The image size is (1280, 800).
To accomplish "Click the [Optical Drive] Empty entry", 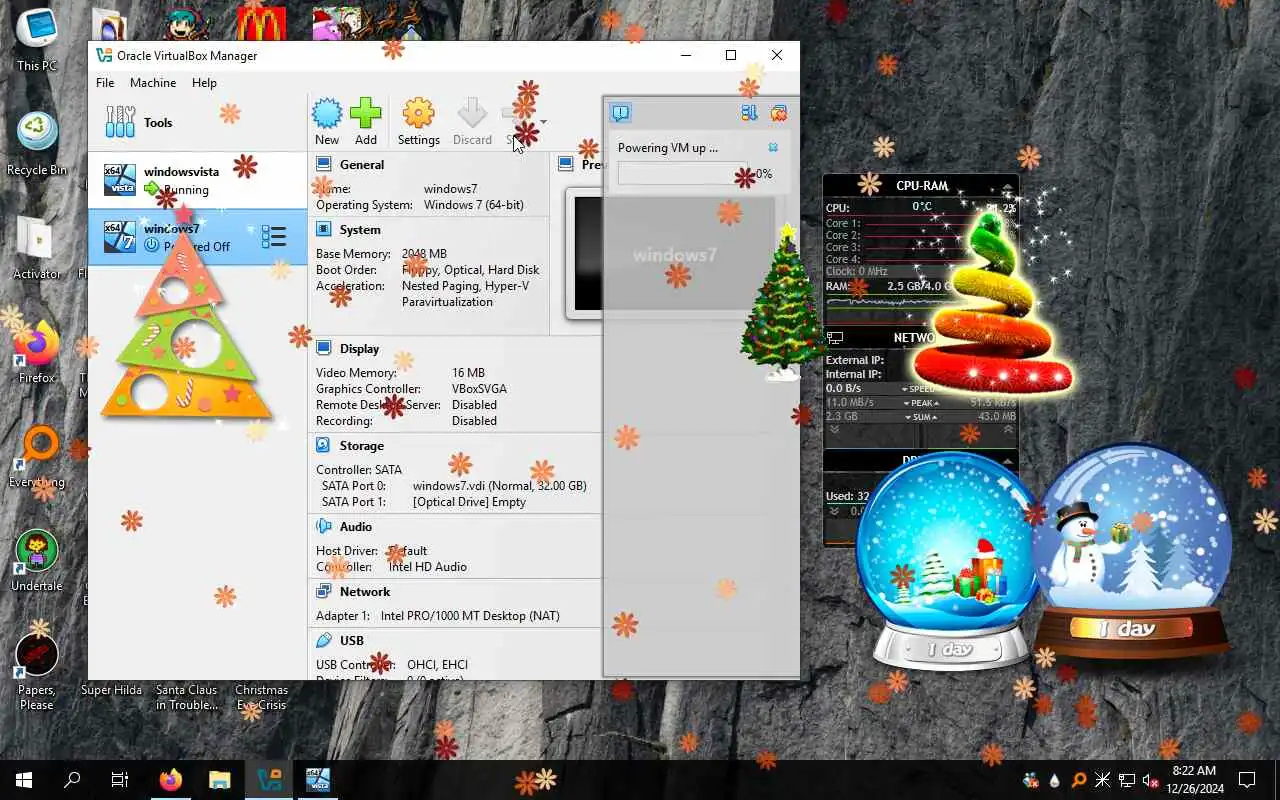I will point(469,501).
